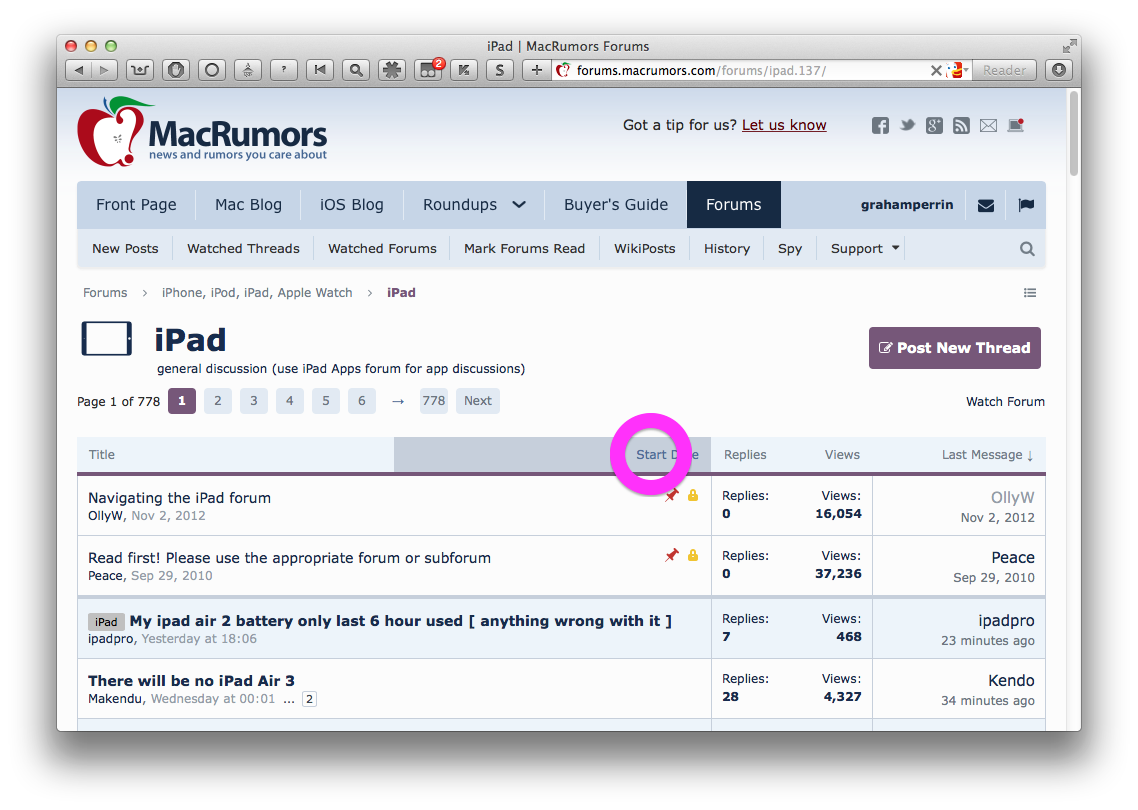The width and height of the screenshot is (1138, 810).
Task: Open extension dropdown arrow in address bar
Action: pos(966,70)
